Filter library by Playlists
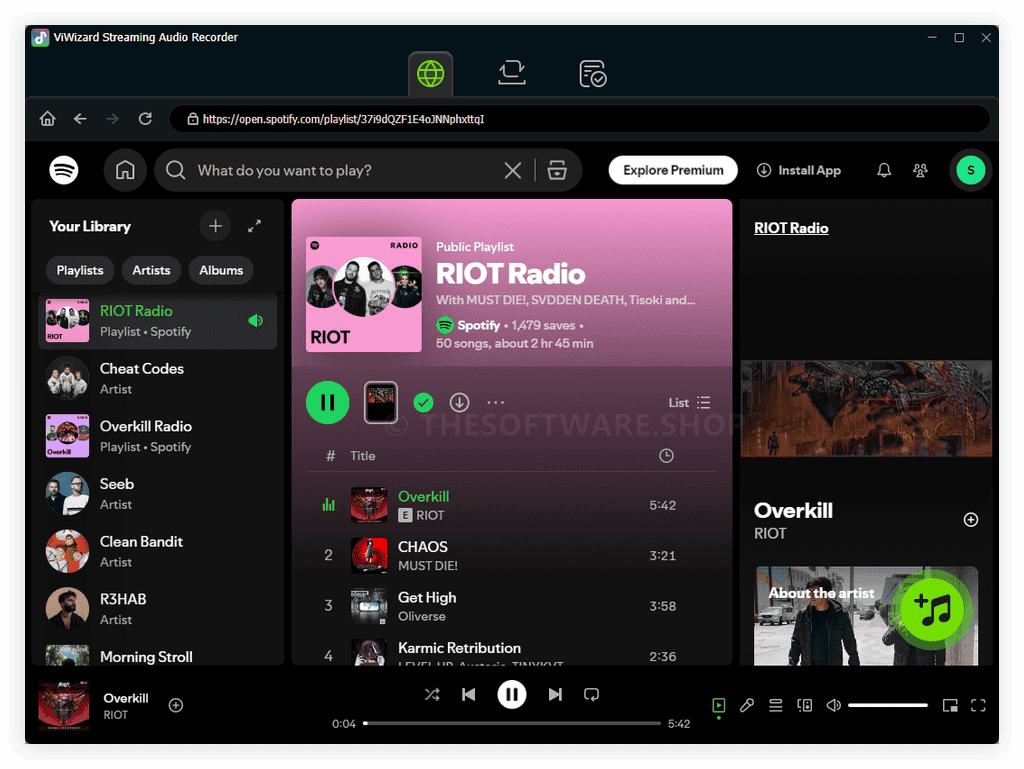Screen dimensions: 1024x769 pyautogui.click(x=80, y=270)
